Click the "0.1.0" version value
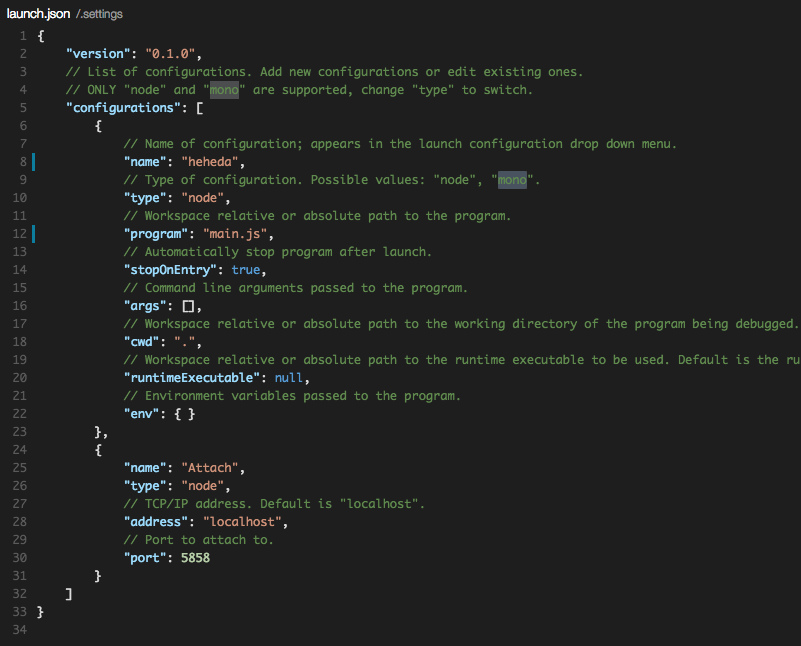 170,54
